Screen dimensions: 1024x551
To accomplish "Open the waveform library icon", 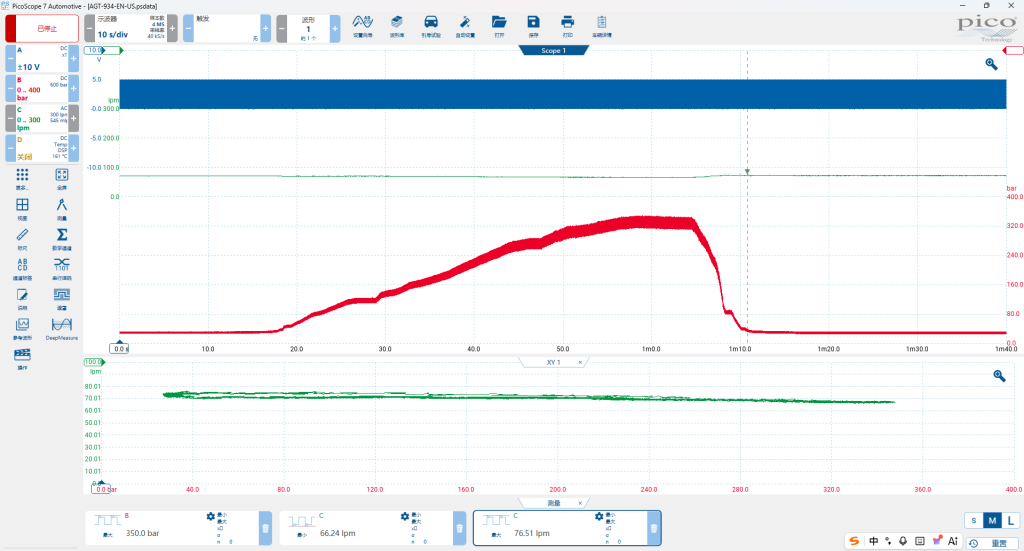I will tap(396, 26).
